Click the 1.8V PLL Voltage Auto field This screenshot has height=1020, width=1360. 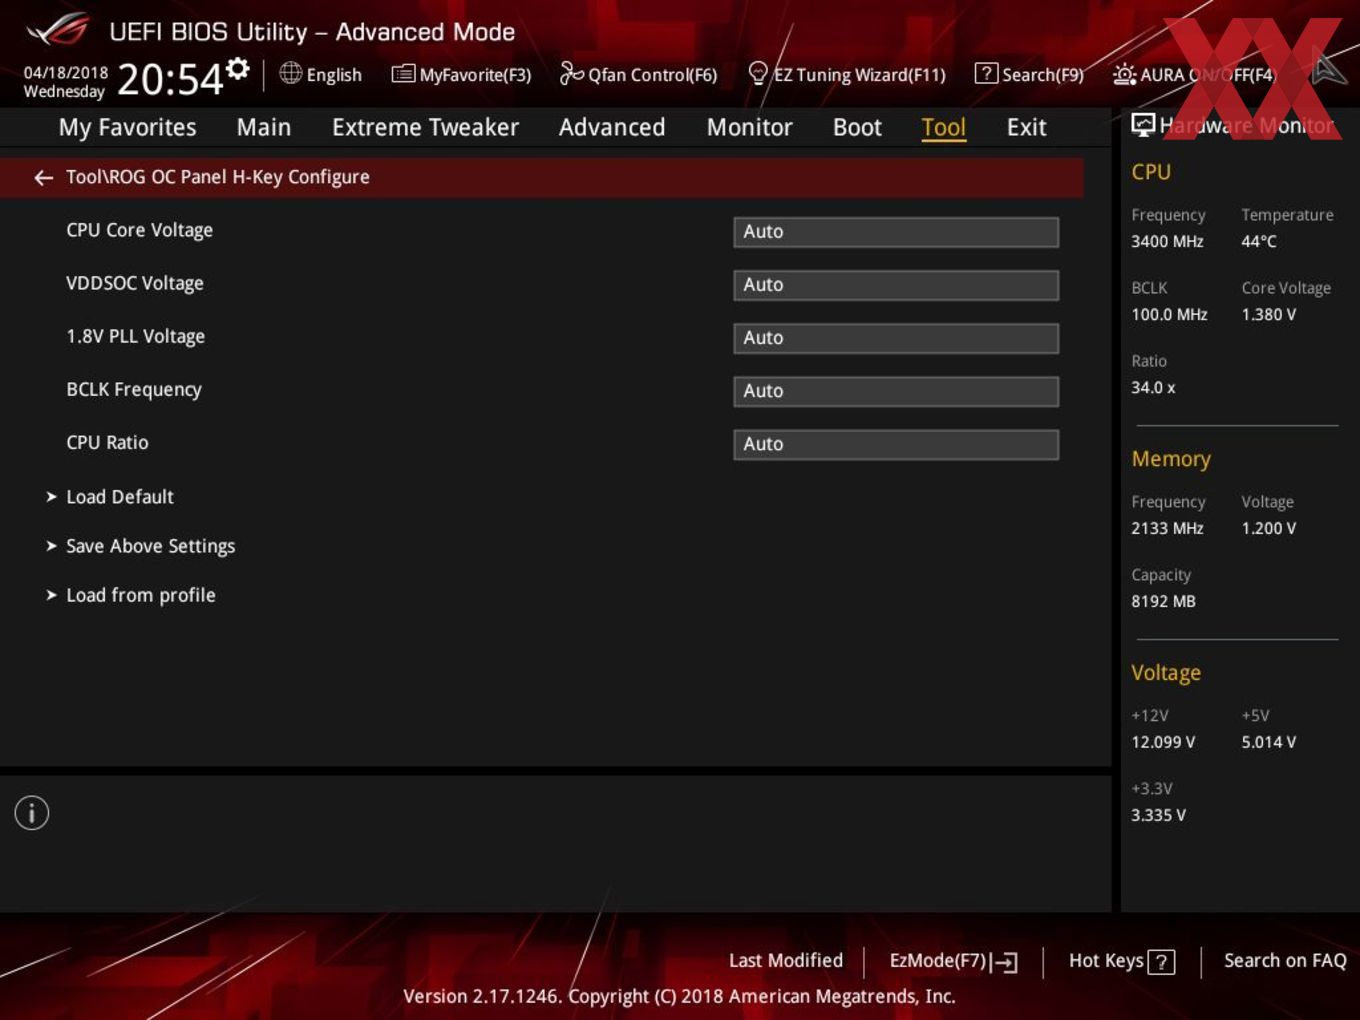click(896, 338)
